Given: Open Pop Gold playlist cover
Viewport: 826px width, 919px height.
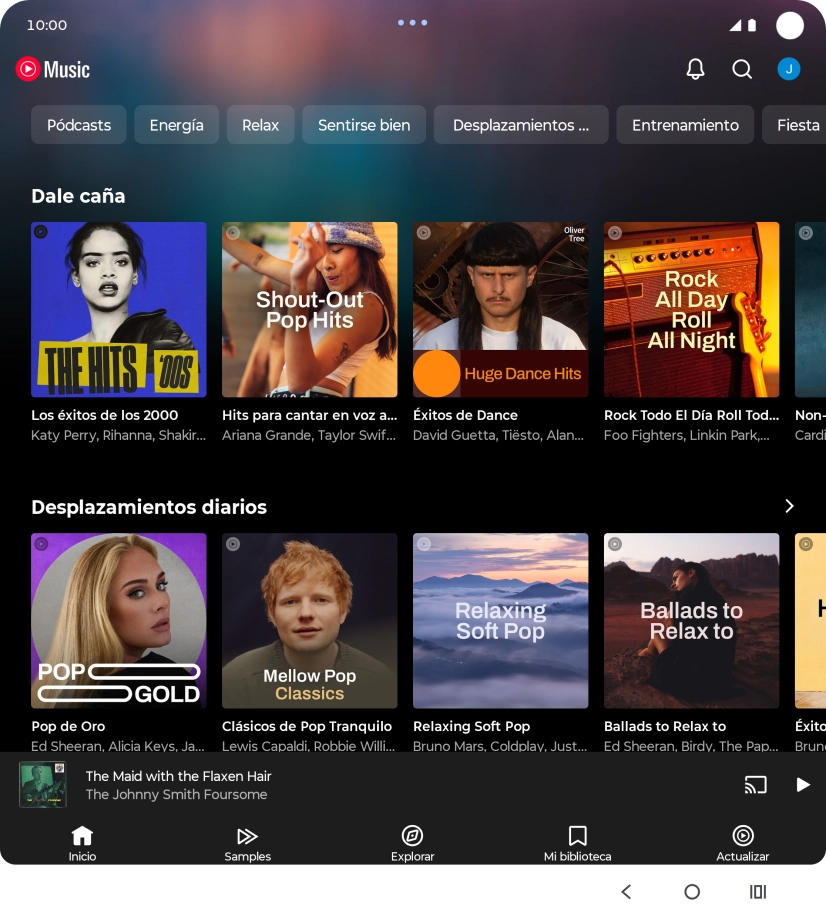Looking at the screenshot, I should click(118, 621).
